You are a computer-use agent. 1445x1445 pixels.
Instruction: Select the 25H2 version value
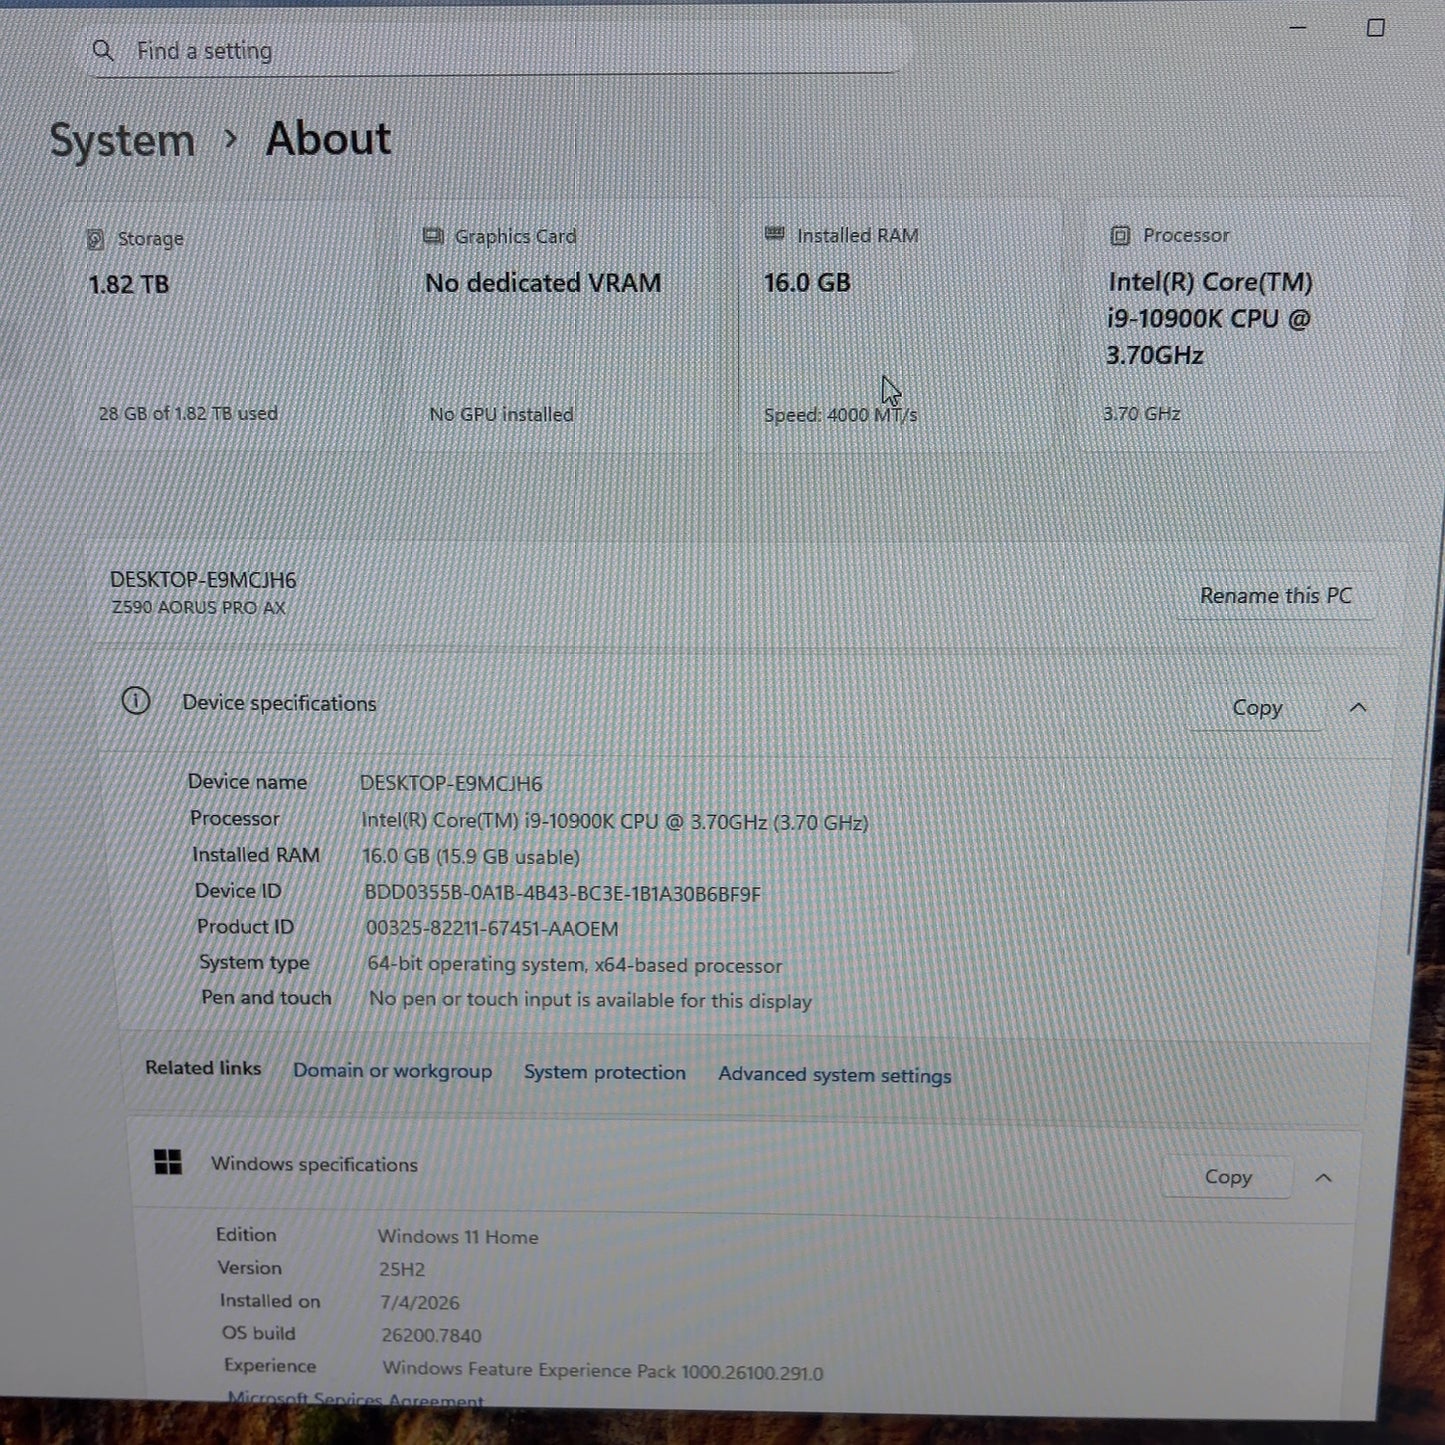[x=402, y=1270]
